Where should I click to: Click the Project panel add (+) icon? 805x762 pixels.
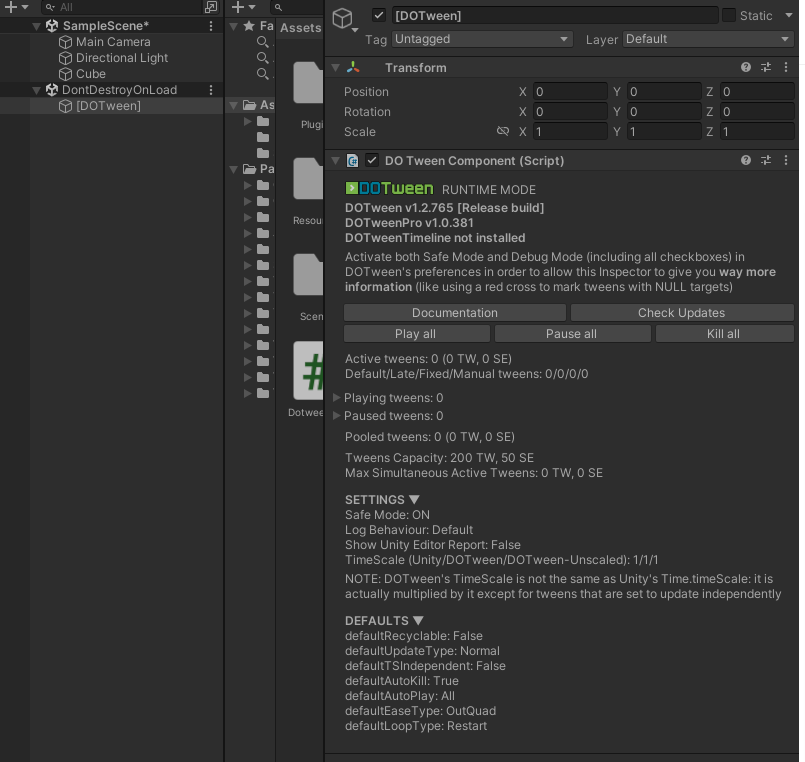tap(238, 7)
